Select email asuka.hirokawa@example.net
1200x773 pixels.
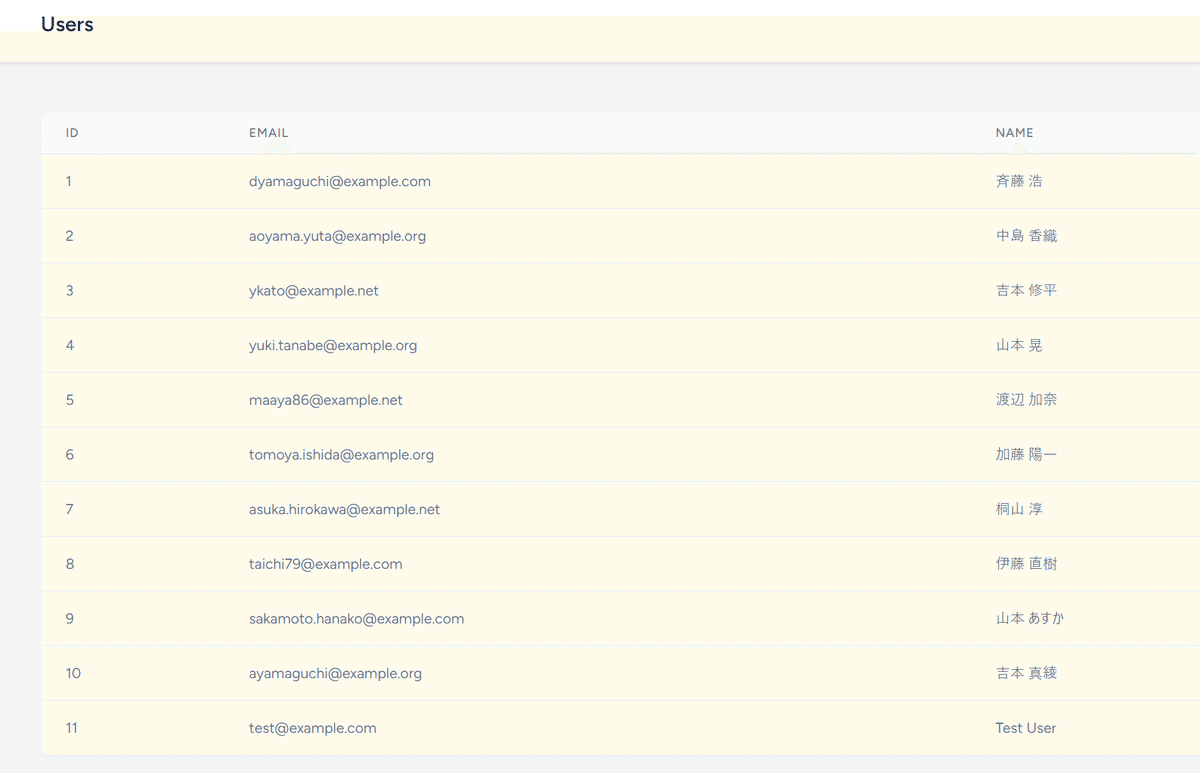(x=345, y=510)
